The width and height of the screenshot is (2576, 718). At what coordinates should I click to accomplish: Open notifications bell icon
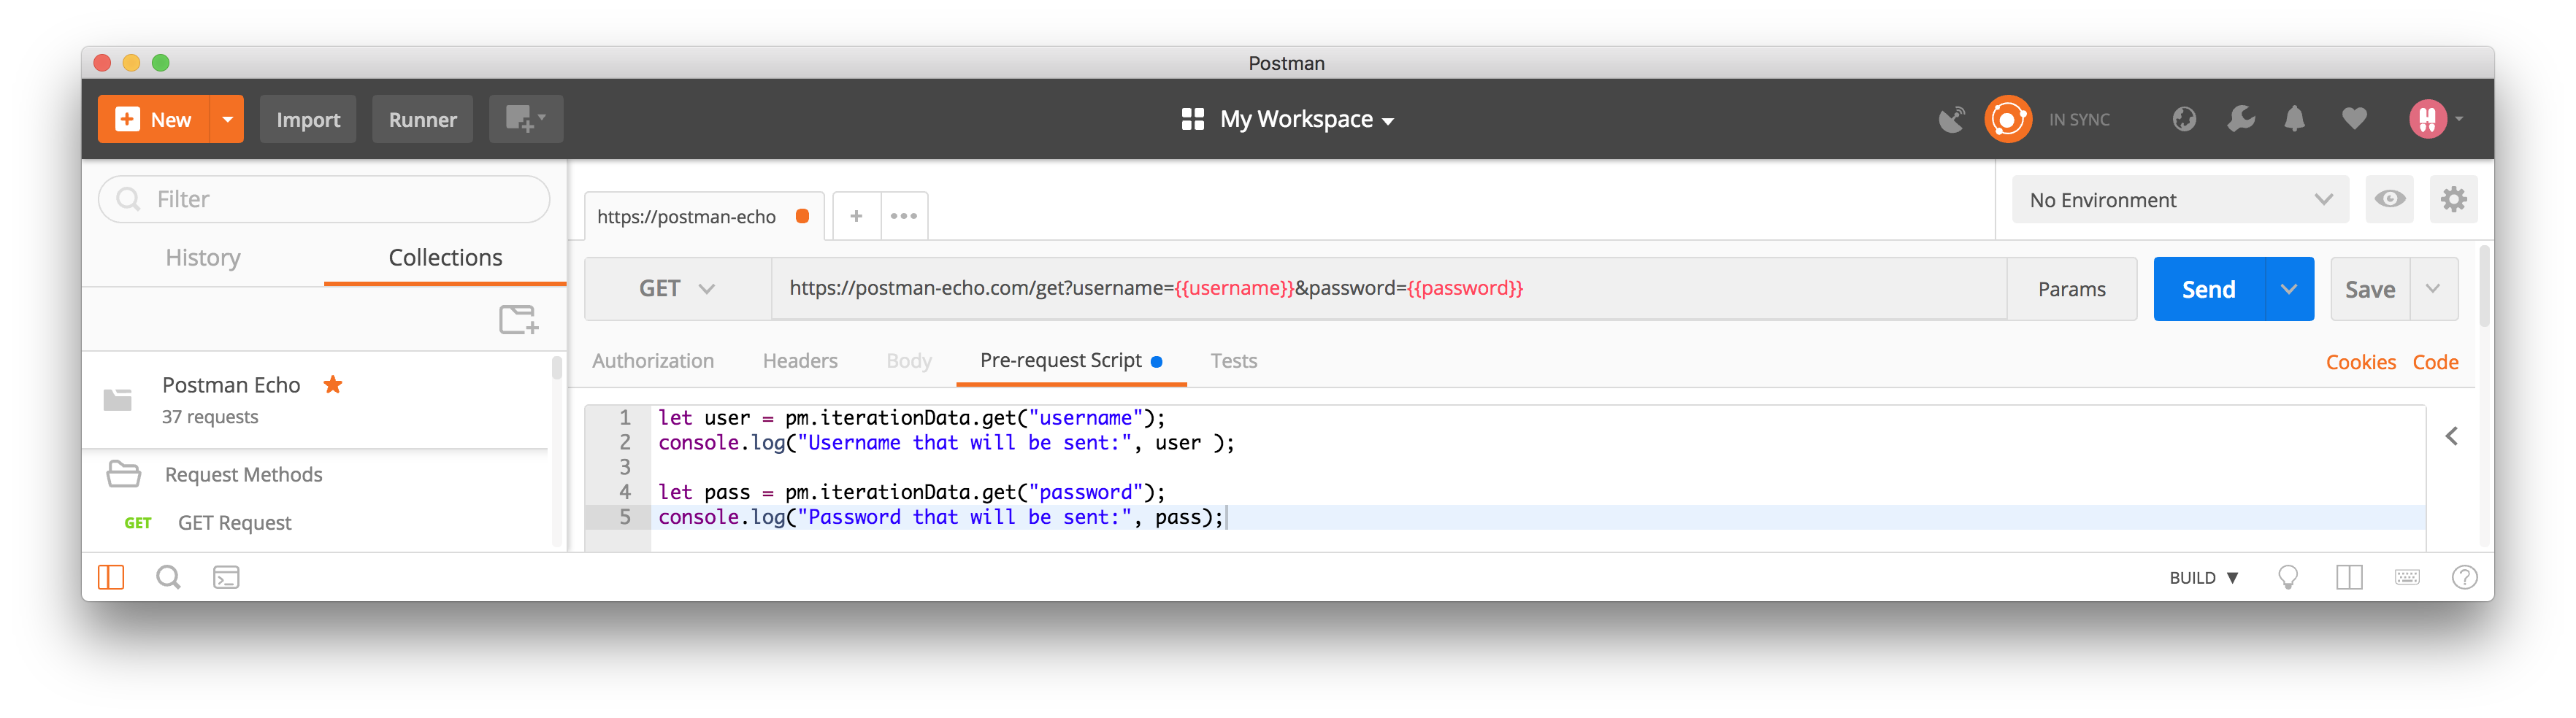click(x=2295, y=119)
